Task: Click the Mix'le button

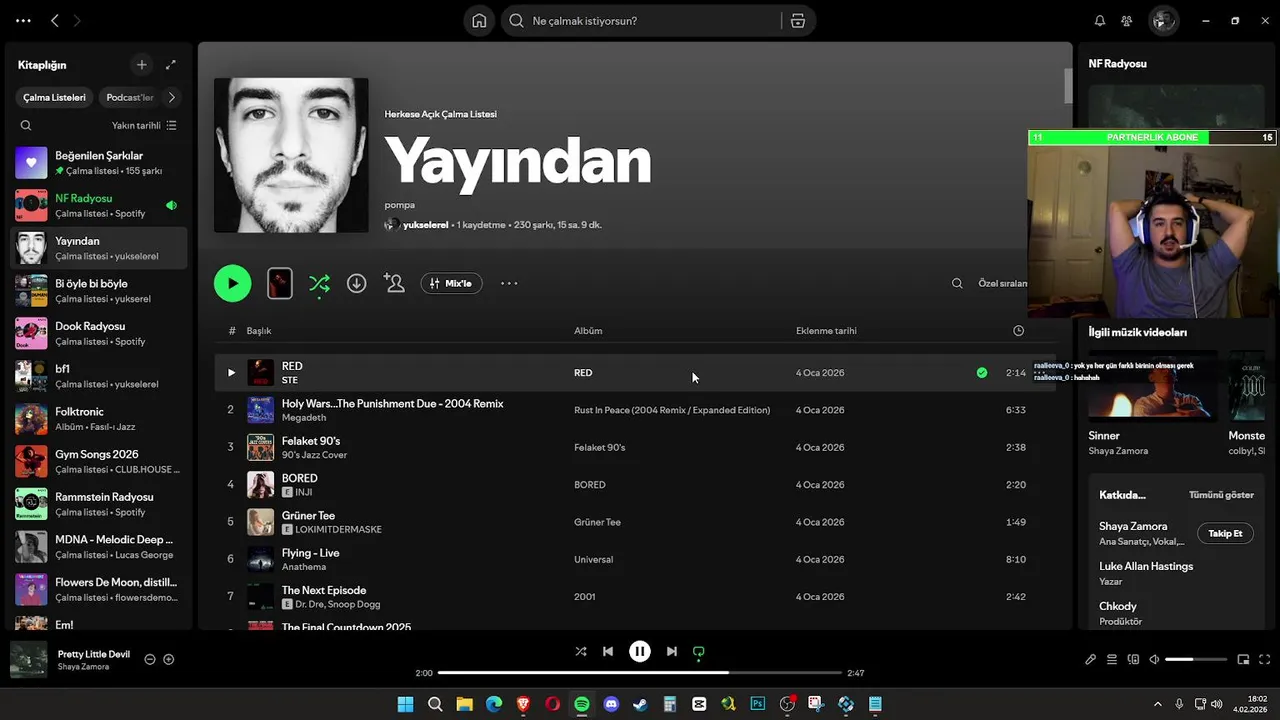Action: click(451, 283)
